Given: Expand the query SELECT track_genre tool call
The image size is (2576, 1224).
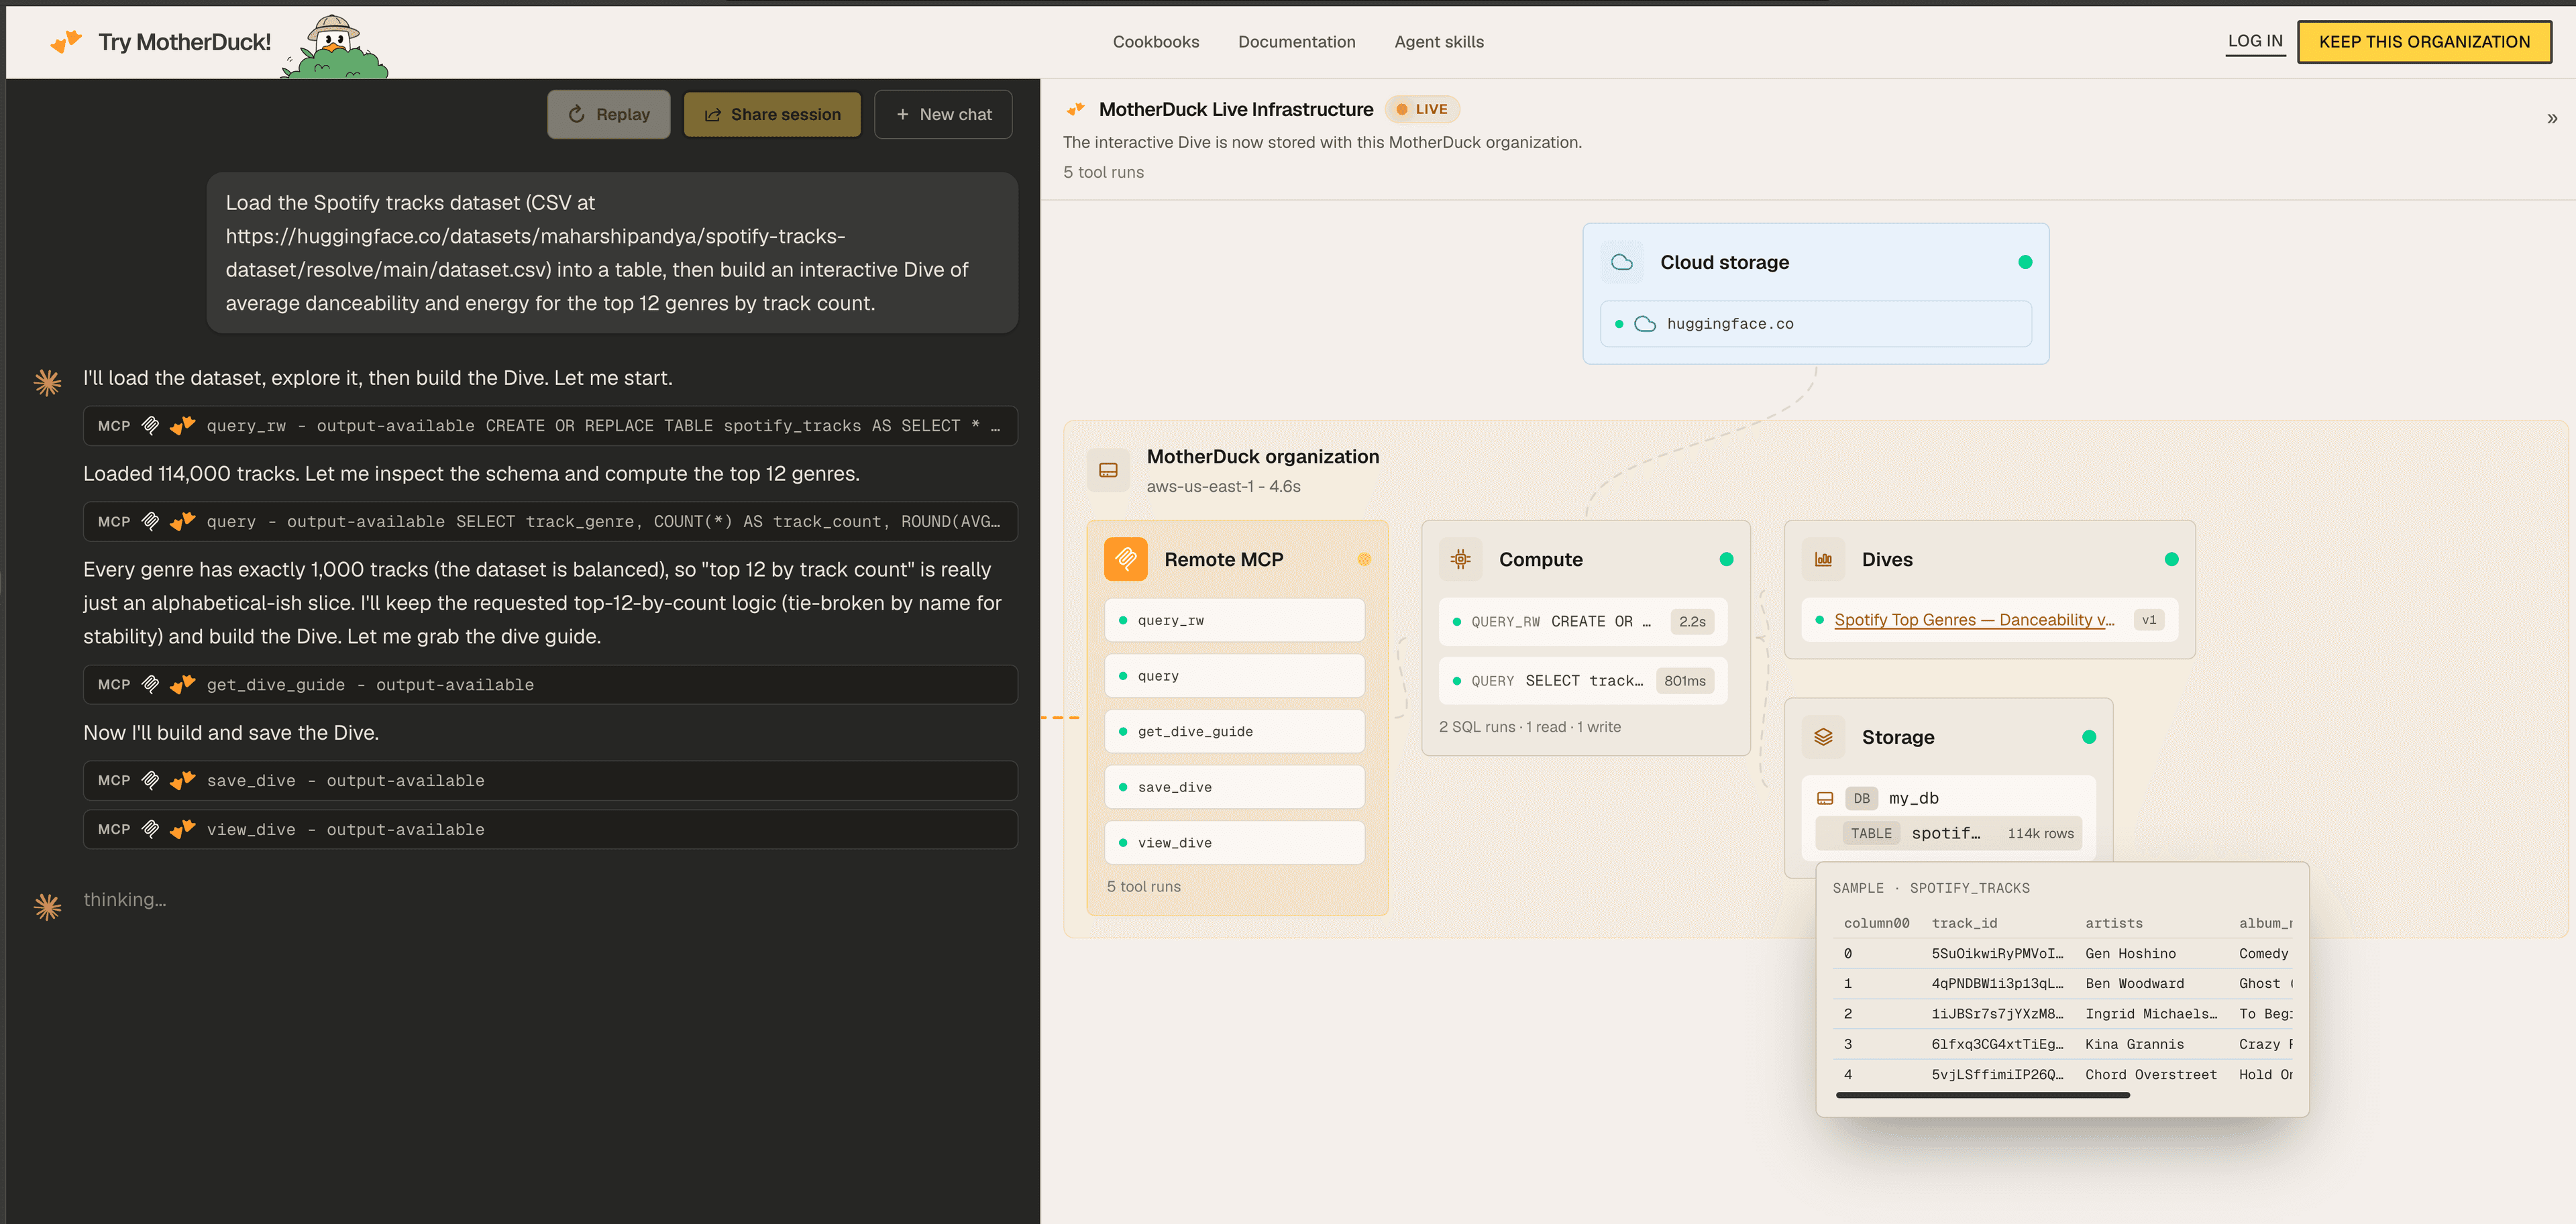Looking at the screenshot, I should click(x=550, y=522).
